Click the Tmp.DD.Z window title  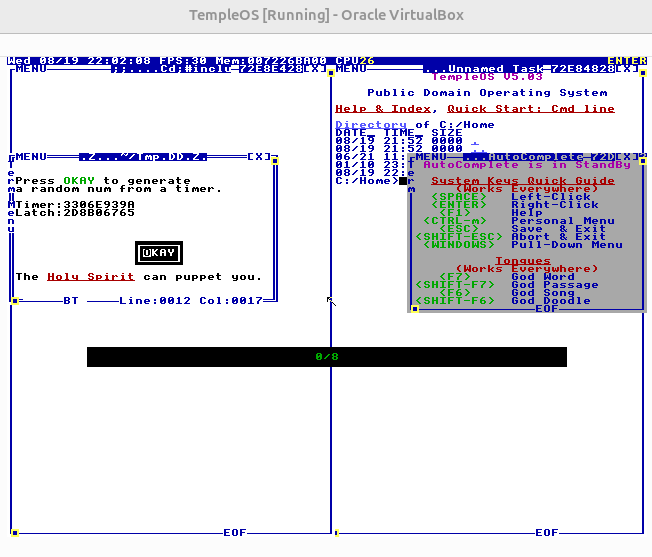(143, 157)
